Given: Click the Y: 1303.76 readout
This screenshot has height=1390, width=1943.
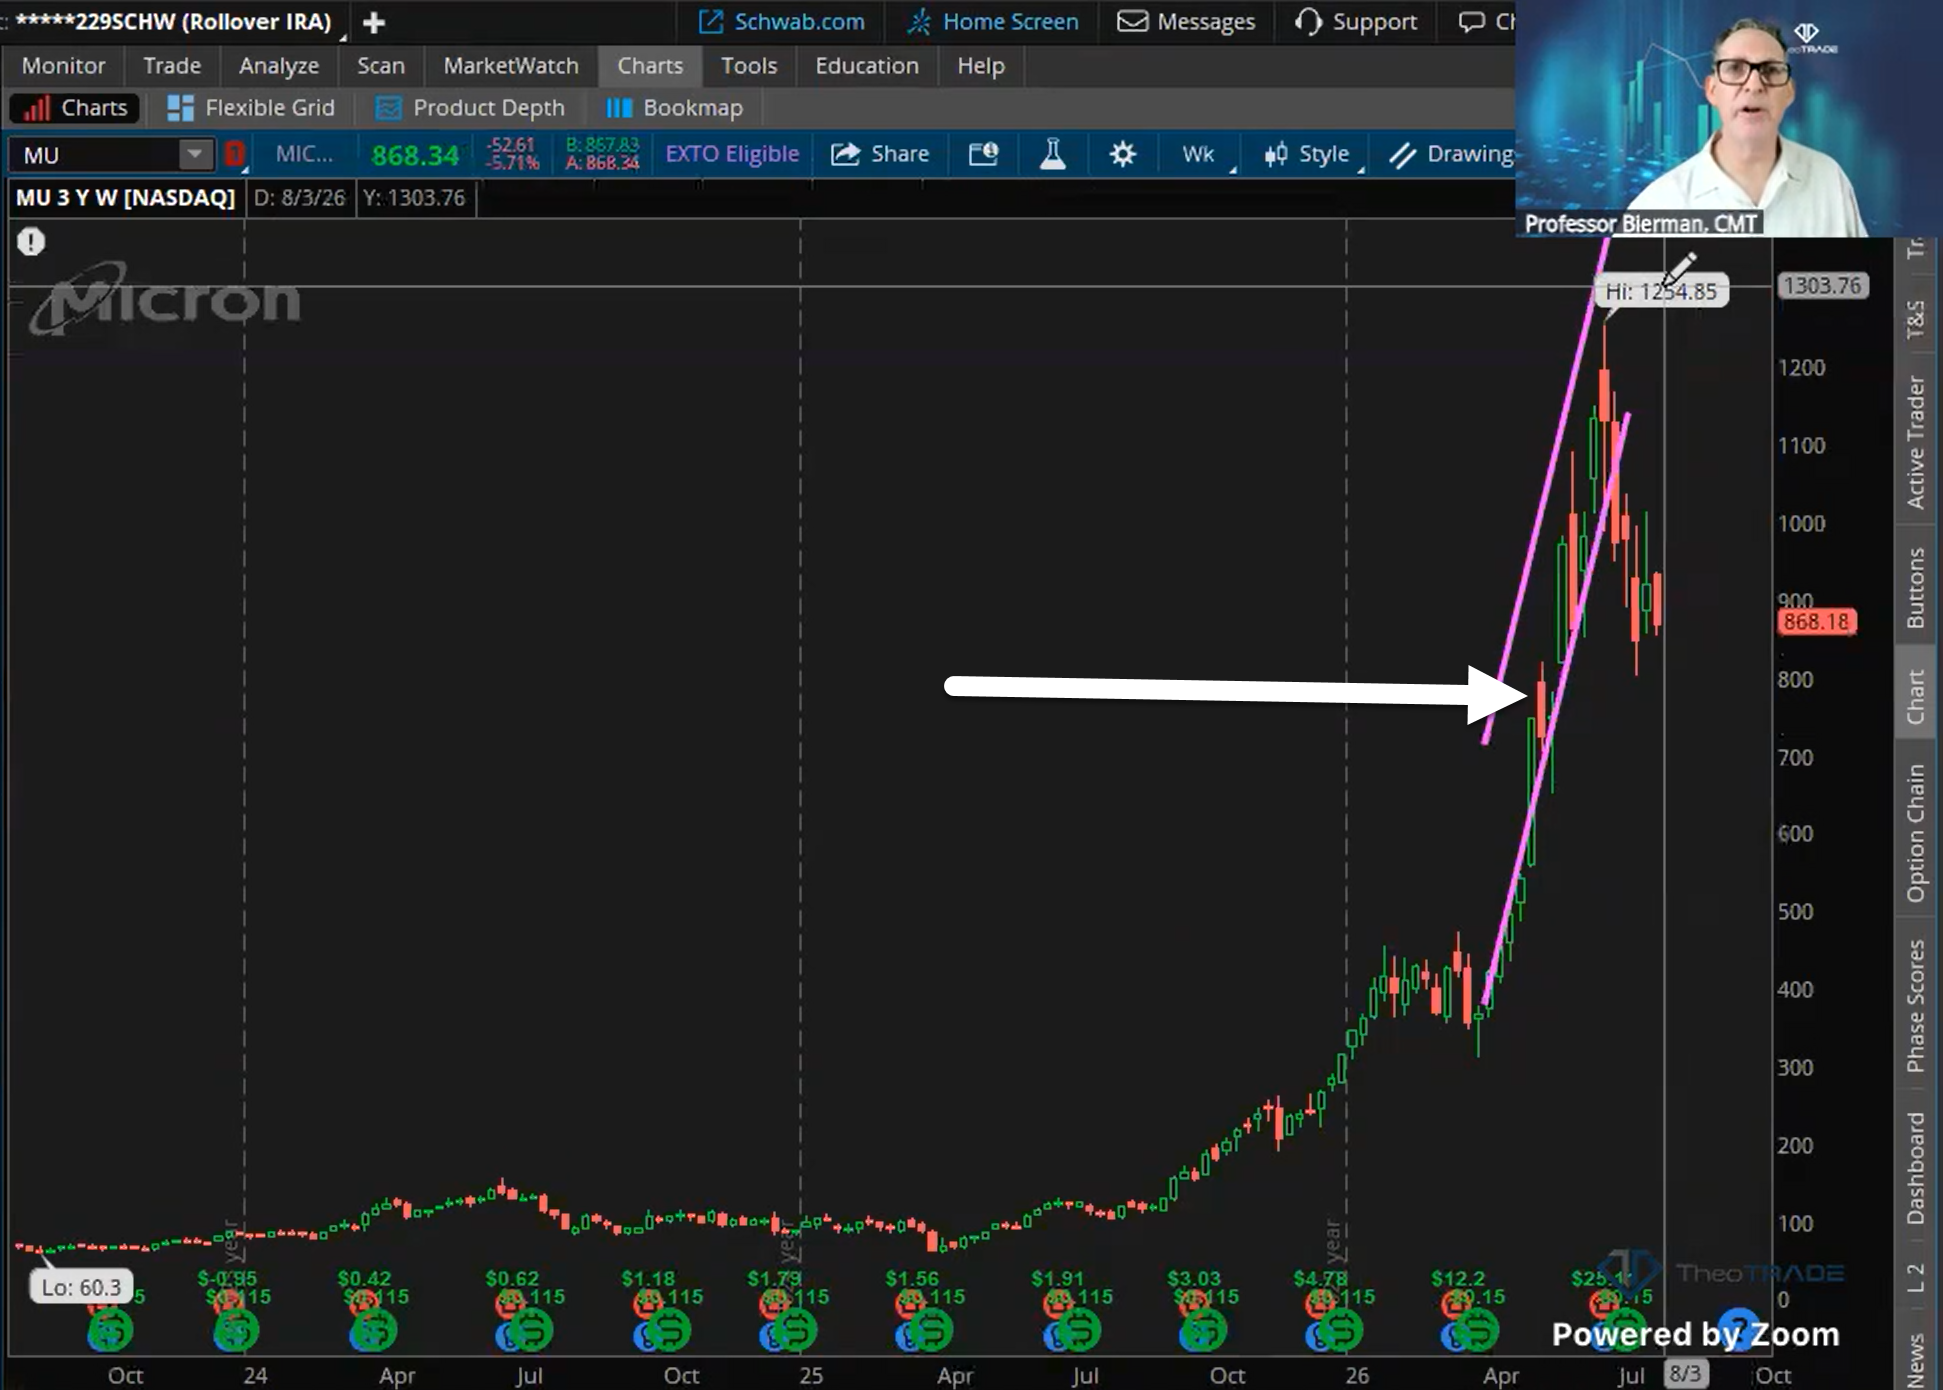Looking at the screenshot, I should point(414,198).
